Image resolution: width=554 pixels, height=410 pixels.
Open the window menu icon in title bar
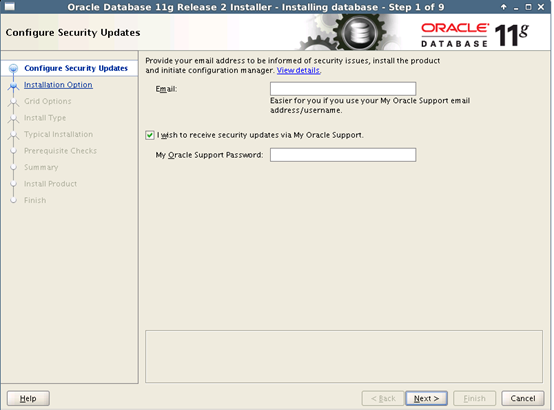tap(10, 7)
